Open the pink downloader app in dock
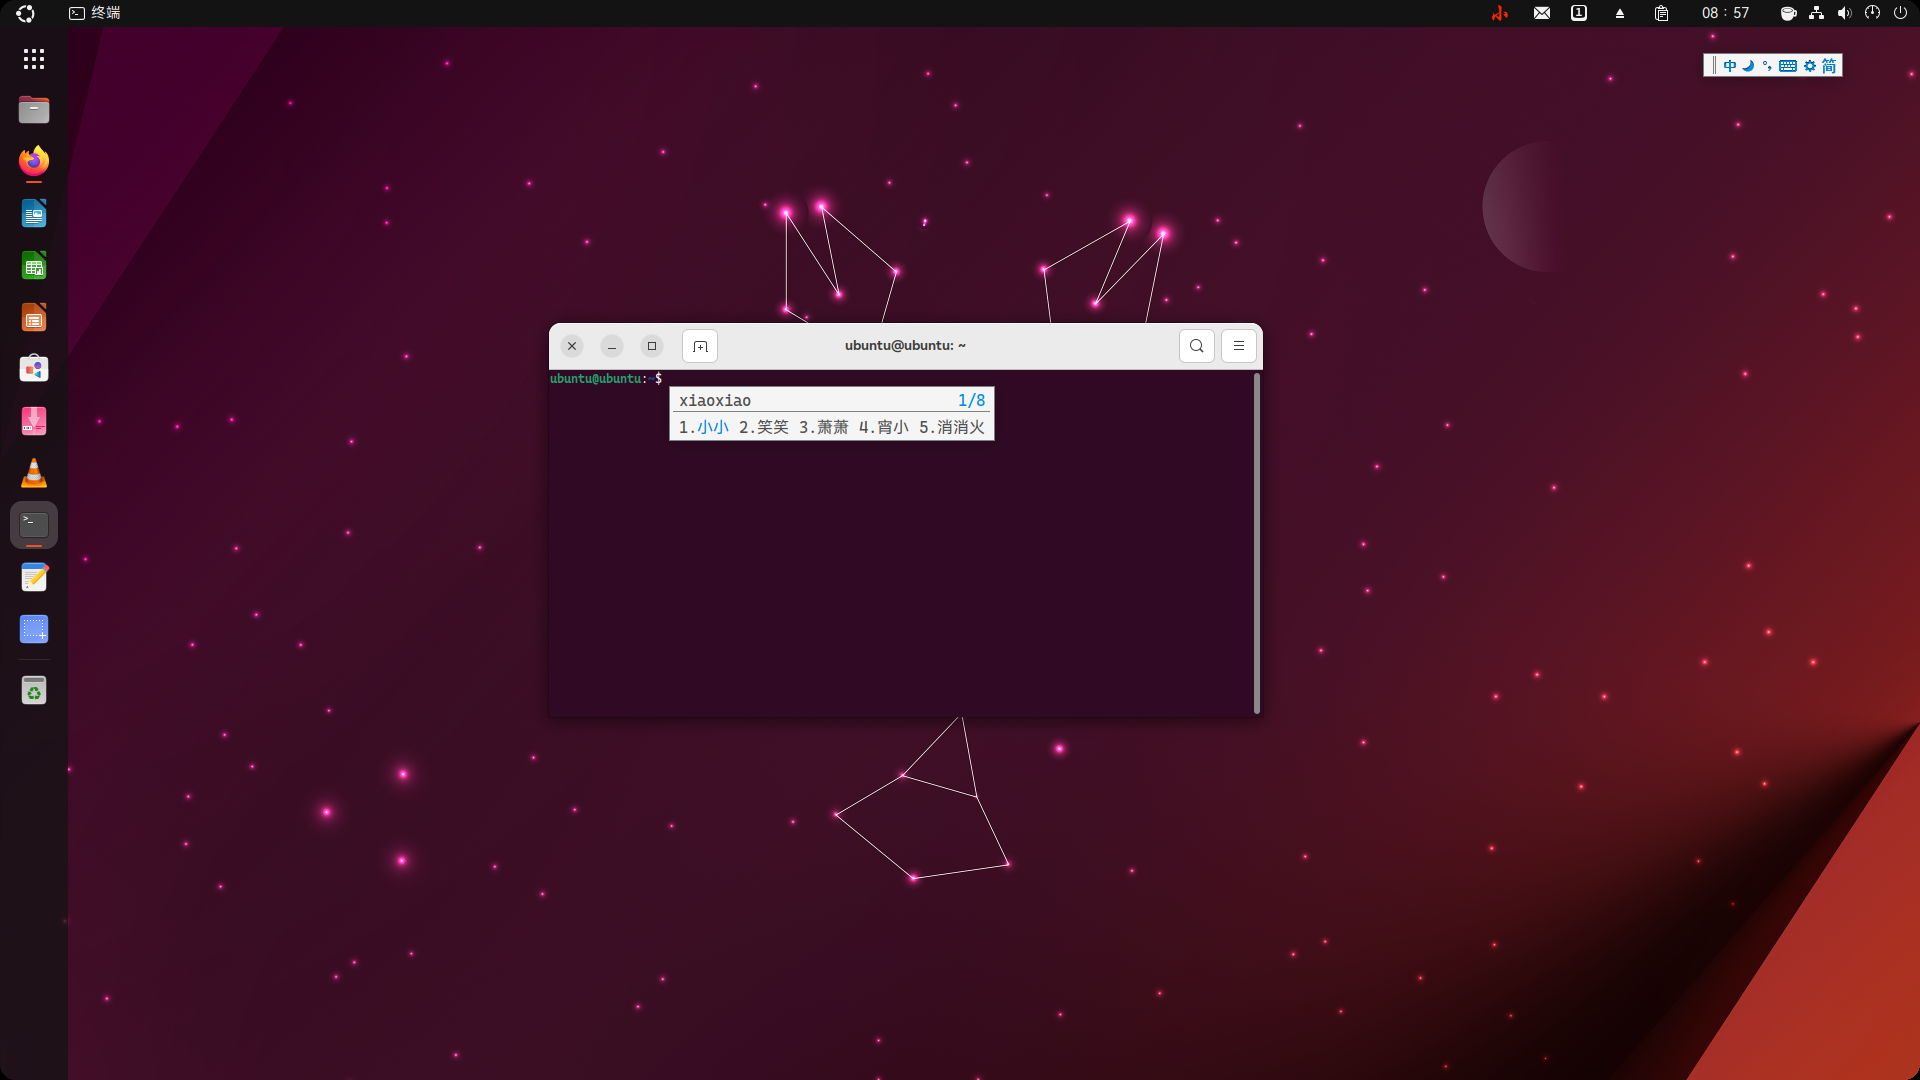Screen dimensions: 1920x1080 pyautogui.click(x=34, y=421)
